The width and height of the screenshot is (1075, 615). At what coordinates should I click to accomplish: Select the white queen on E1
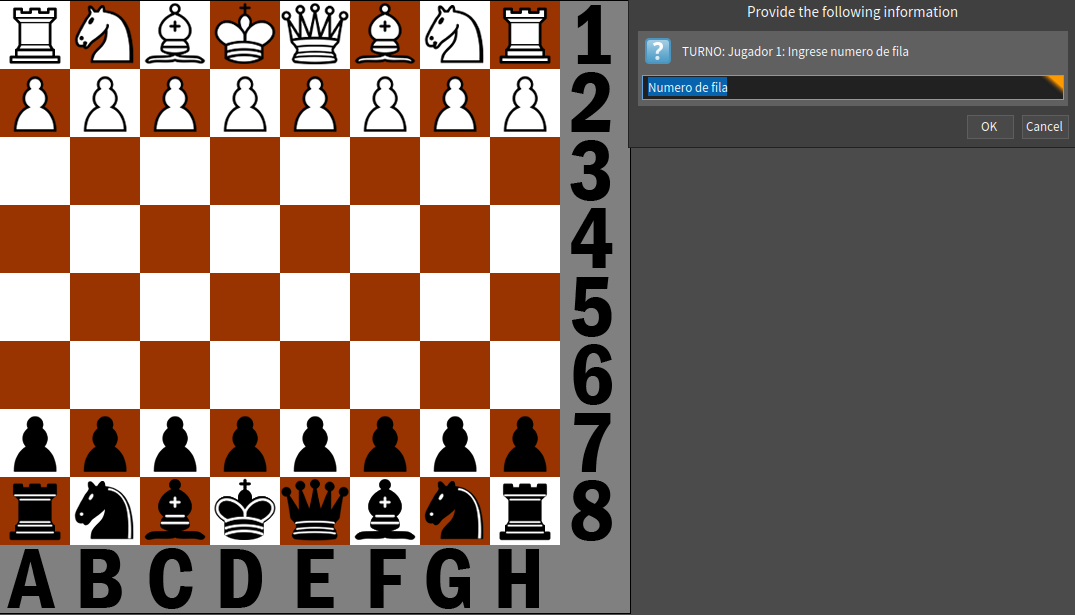coord(315,34)
